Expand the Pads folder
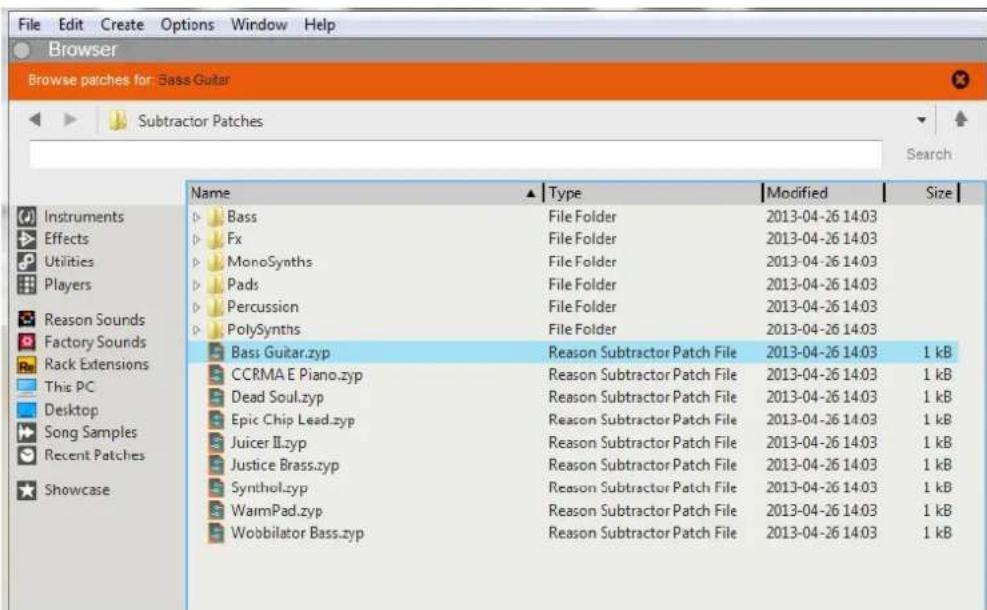This screenshot has height=610, width=987. point(196,285)
